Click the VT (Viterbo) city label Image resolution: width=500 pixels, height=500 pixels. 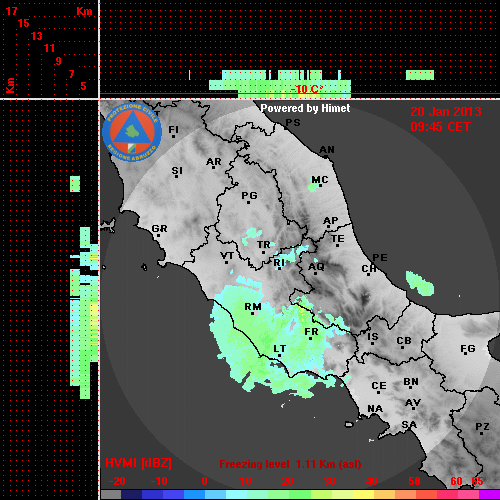[227, 256]
